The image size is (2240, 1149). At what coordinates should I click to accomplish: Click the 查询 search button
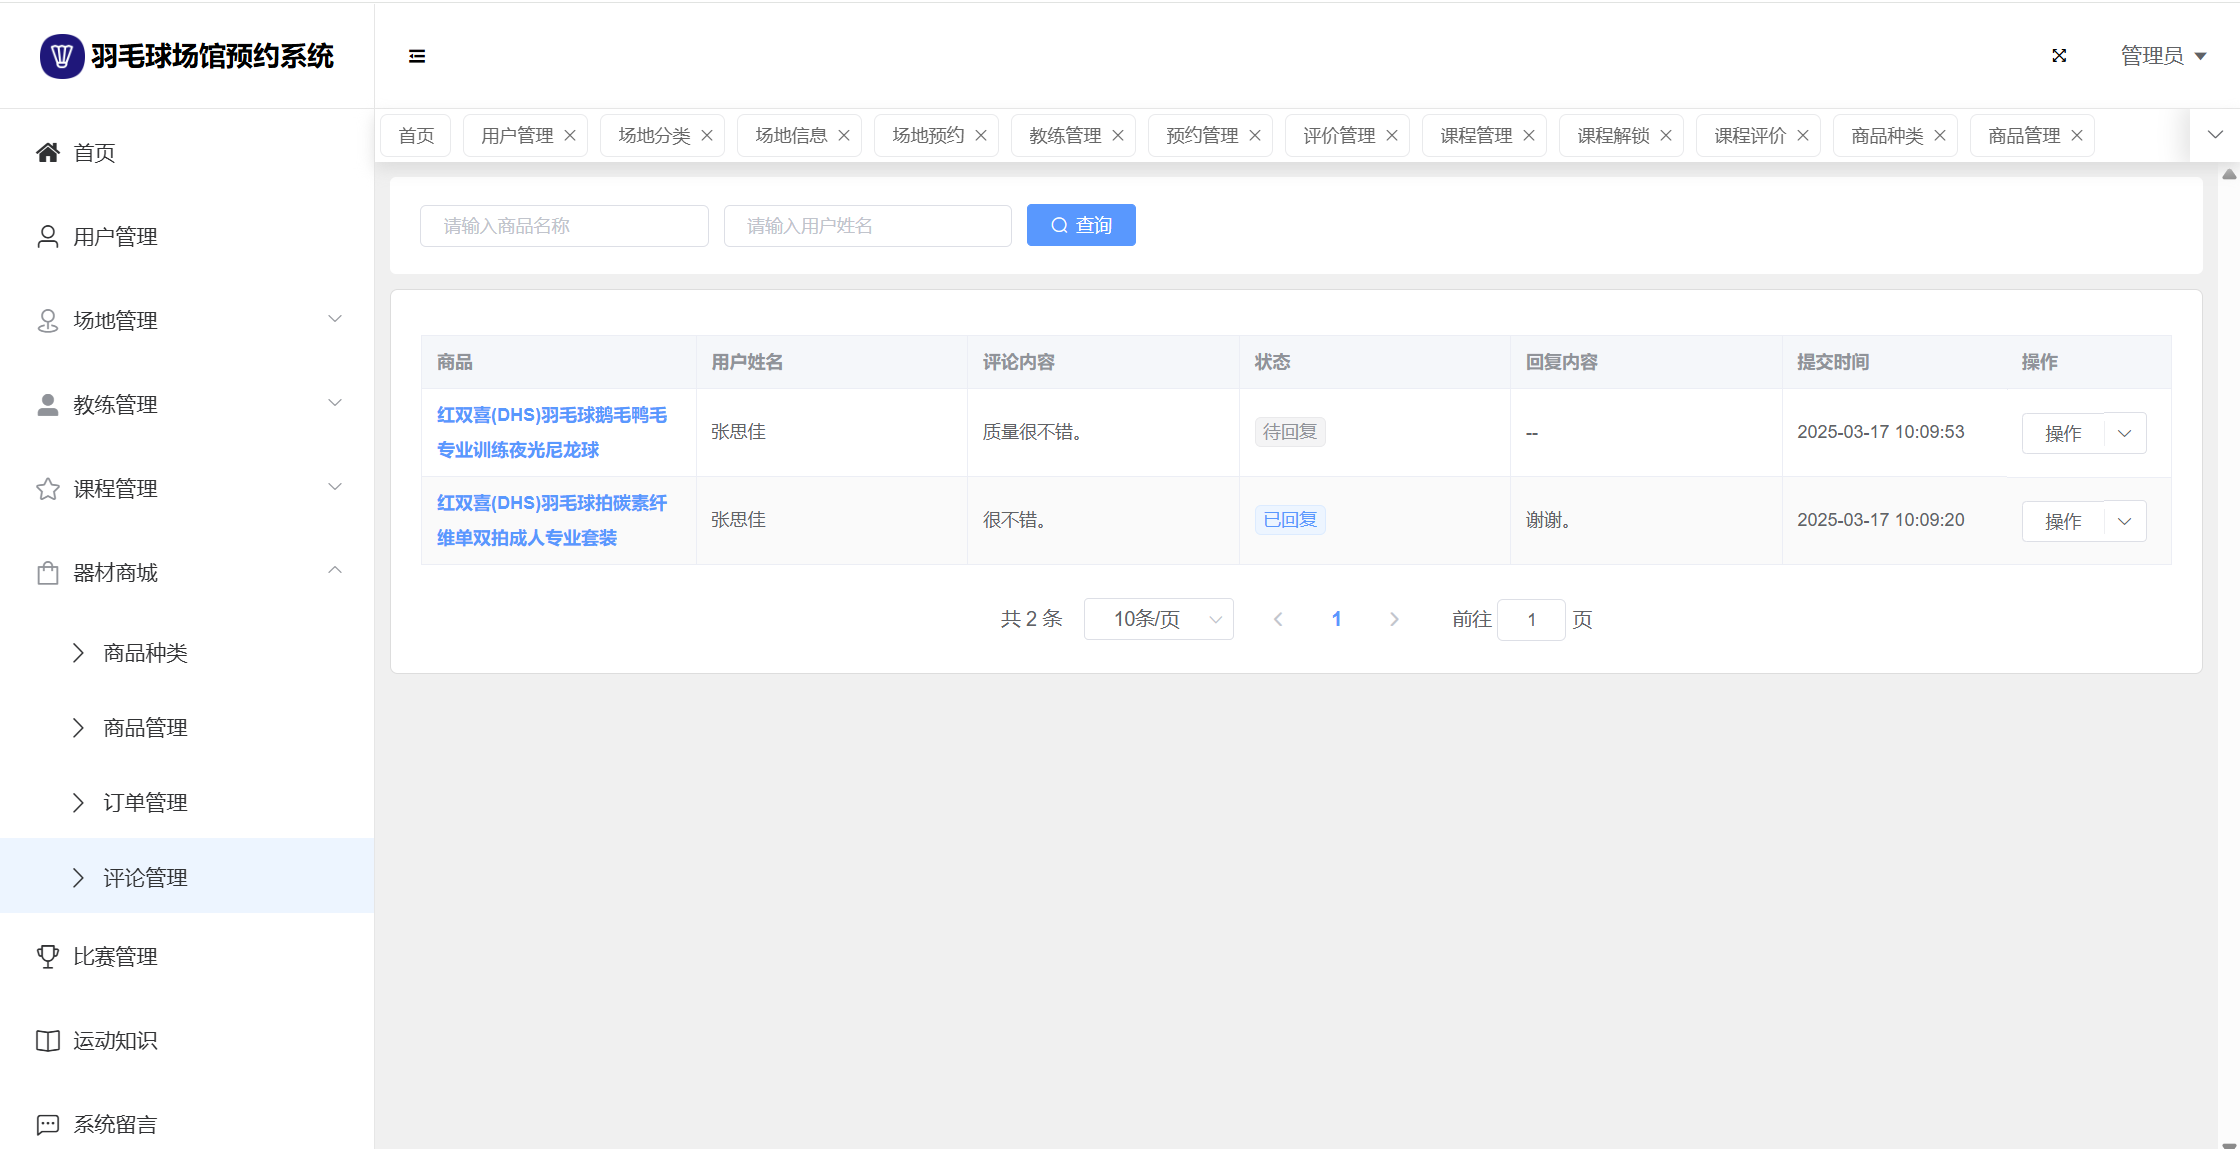(x=1081, y=225)
